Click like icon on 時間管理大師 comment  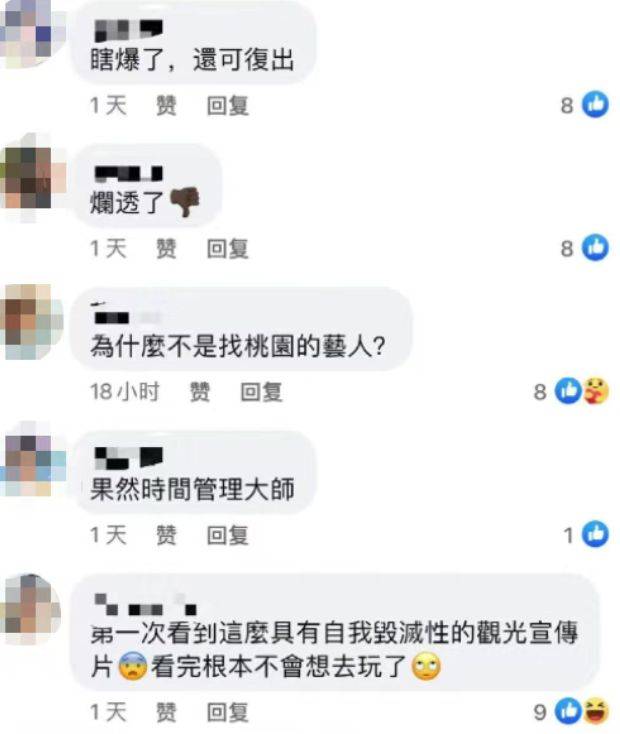point(595,534)
